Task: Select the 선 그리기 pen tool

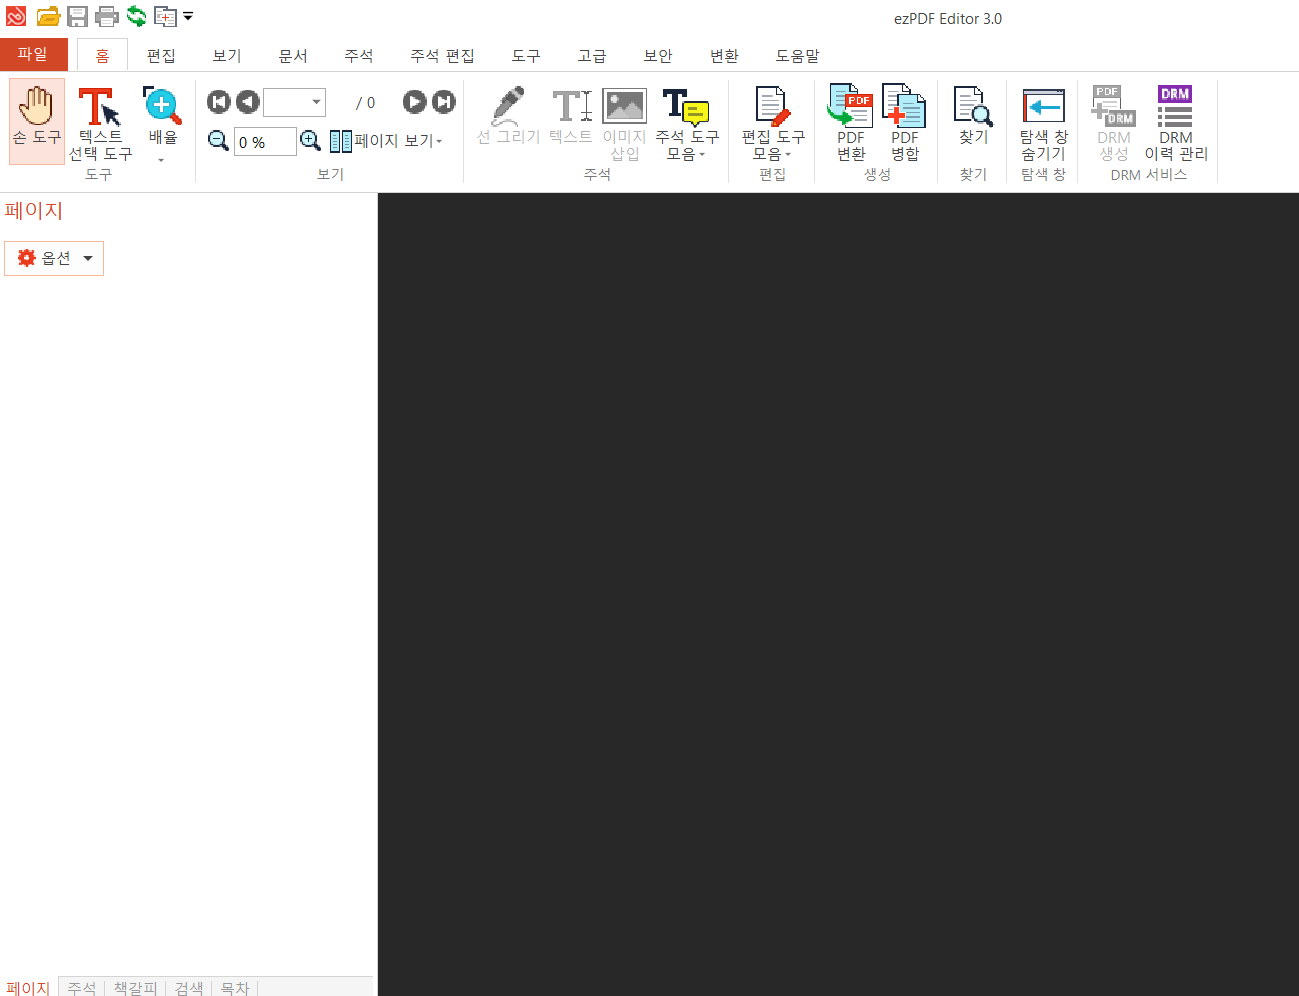Action: coord(508,116)
